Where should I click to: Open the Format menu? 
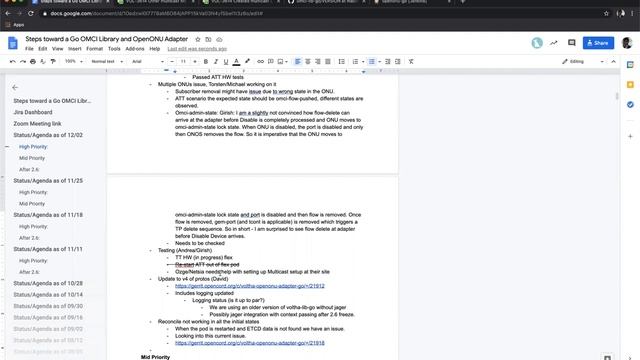[95, 49]
